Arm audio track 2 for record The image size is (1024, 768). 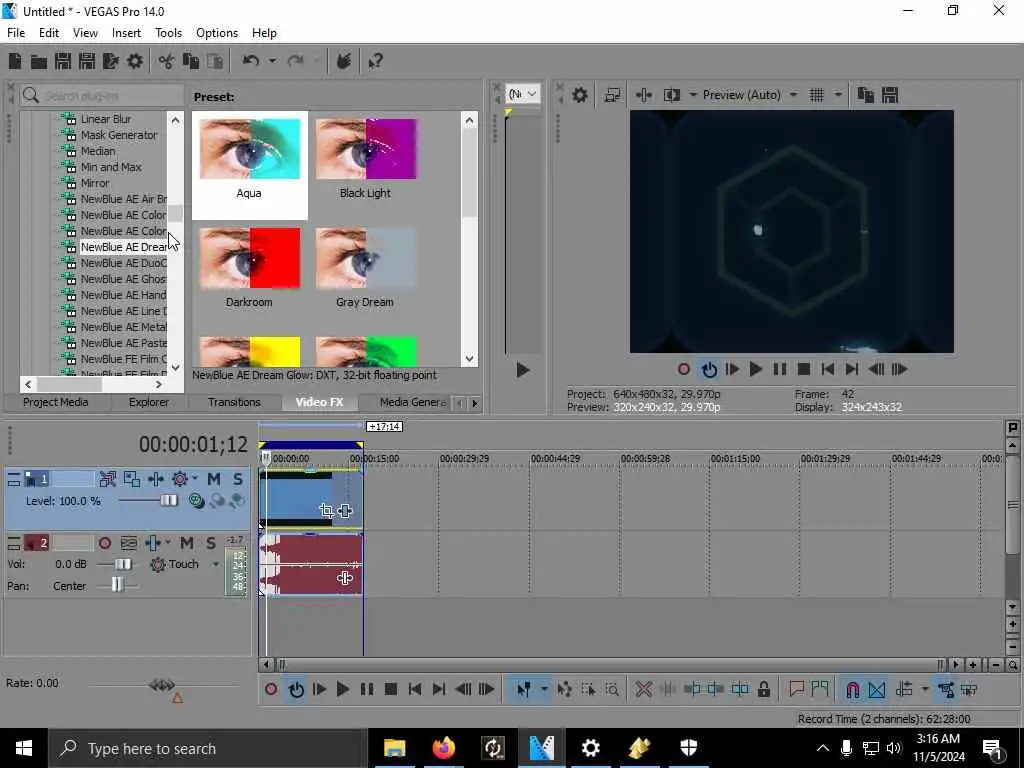coord(104,543)
